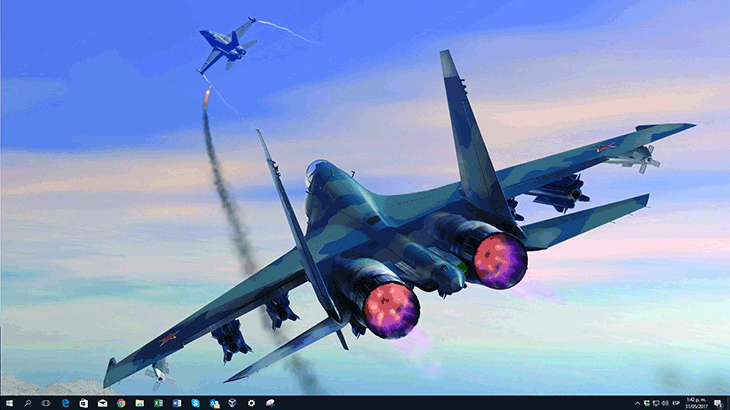
Task: Open the Action Center notifications icon
Action: 718,403
